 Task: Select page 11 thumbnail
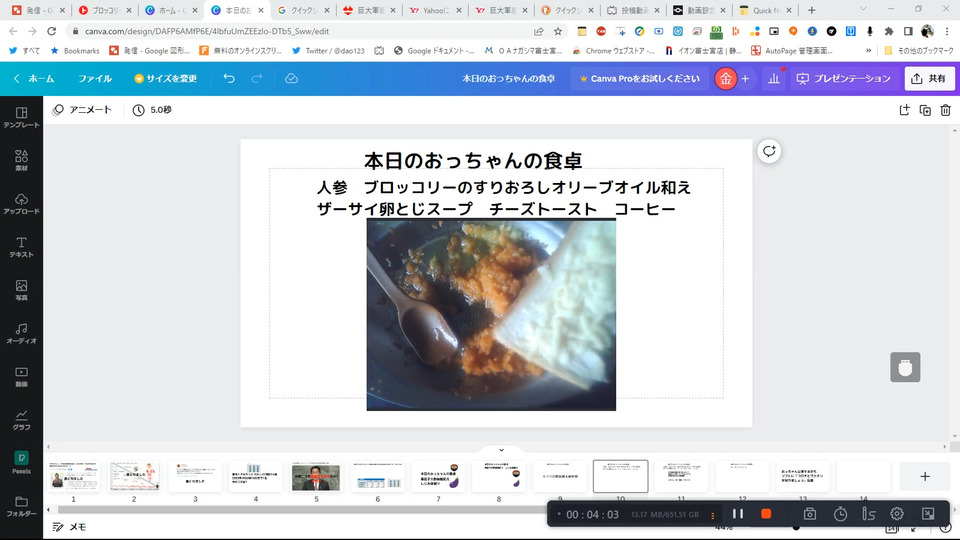pos(681,476)
